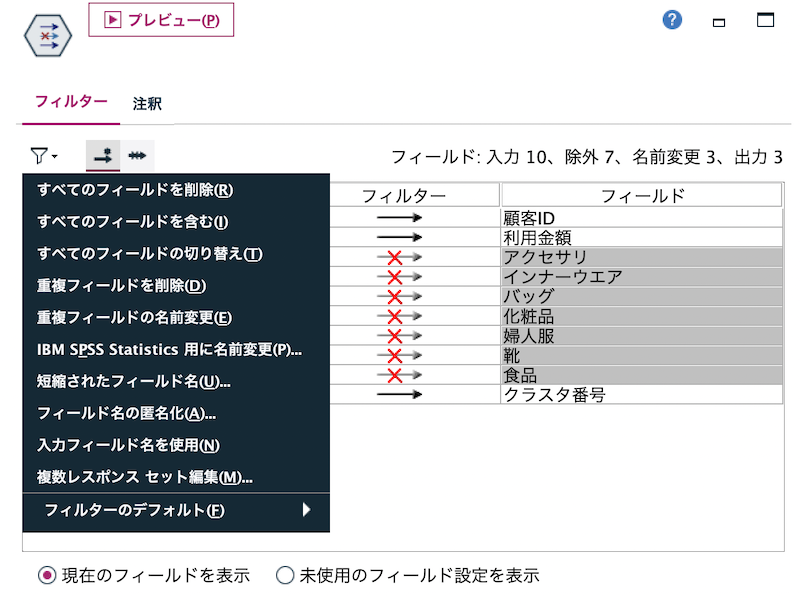Click the arrow icon beside 利用金額
The image size is (800, 604).
click(x=400, y=236)
